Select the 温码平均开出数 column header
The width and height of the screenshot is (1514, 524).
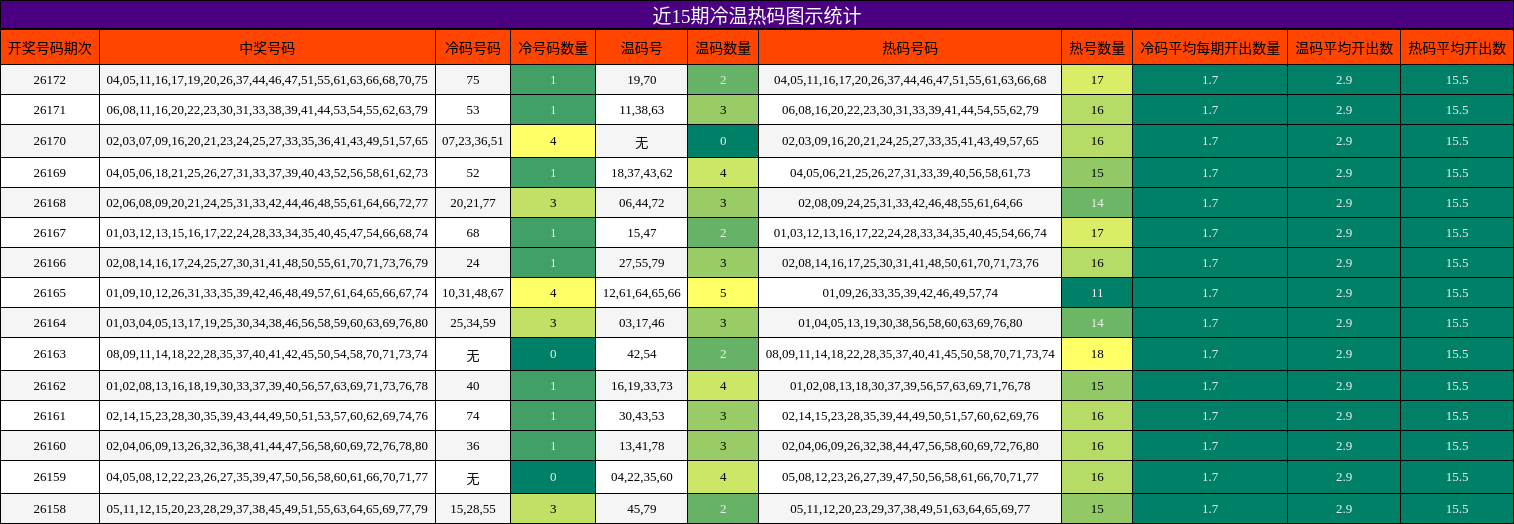pos(1344,47)
